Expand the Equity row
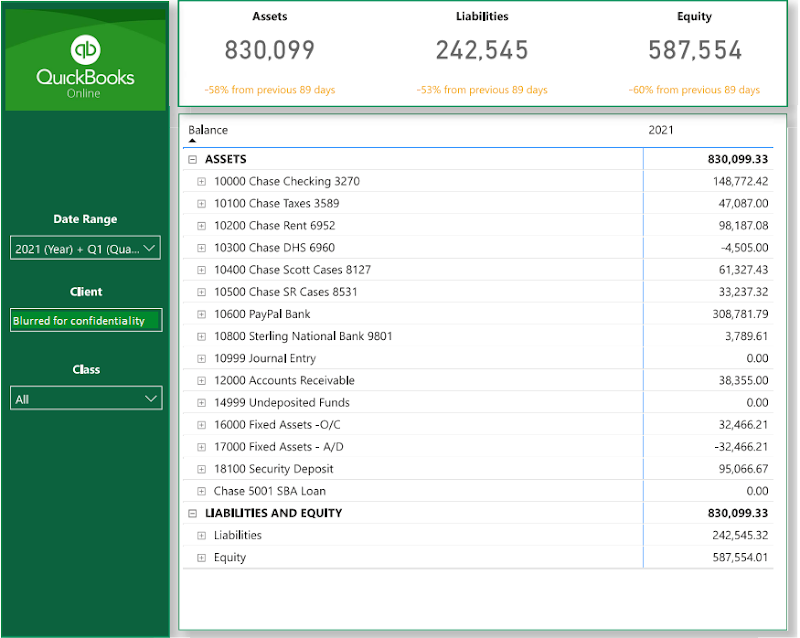The height and width of the screenshot is (638, 800). pyautogui.click(x=202, y=558)
